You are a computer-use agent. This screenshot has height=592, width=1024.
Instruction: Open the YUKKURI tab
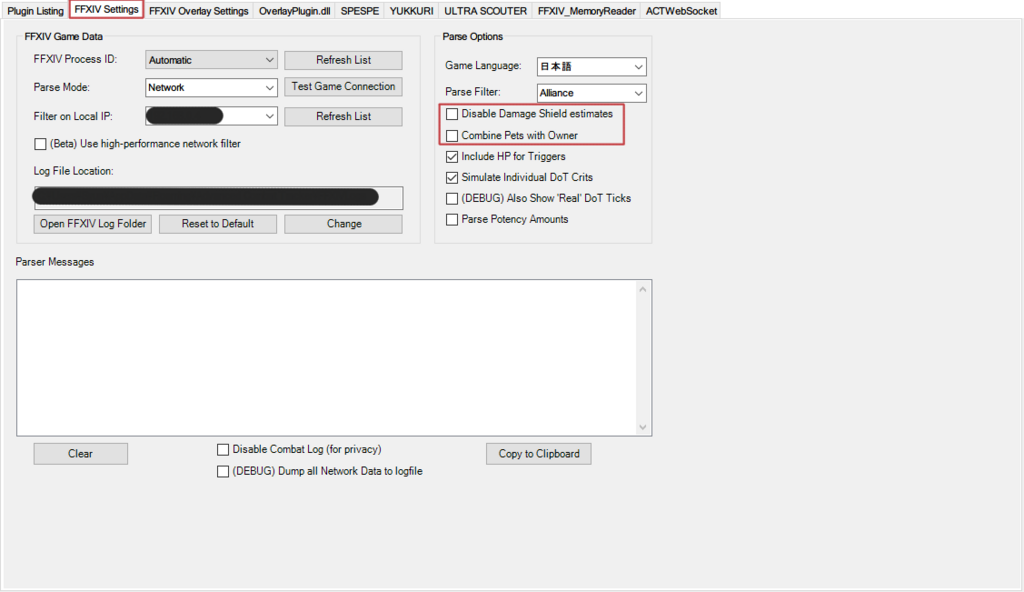411,11
